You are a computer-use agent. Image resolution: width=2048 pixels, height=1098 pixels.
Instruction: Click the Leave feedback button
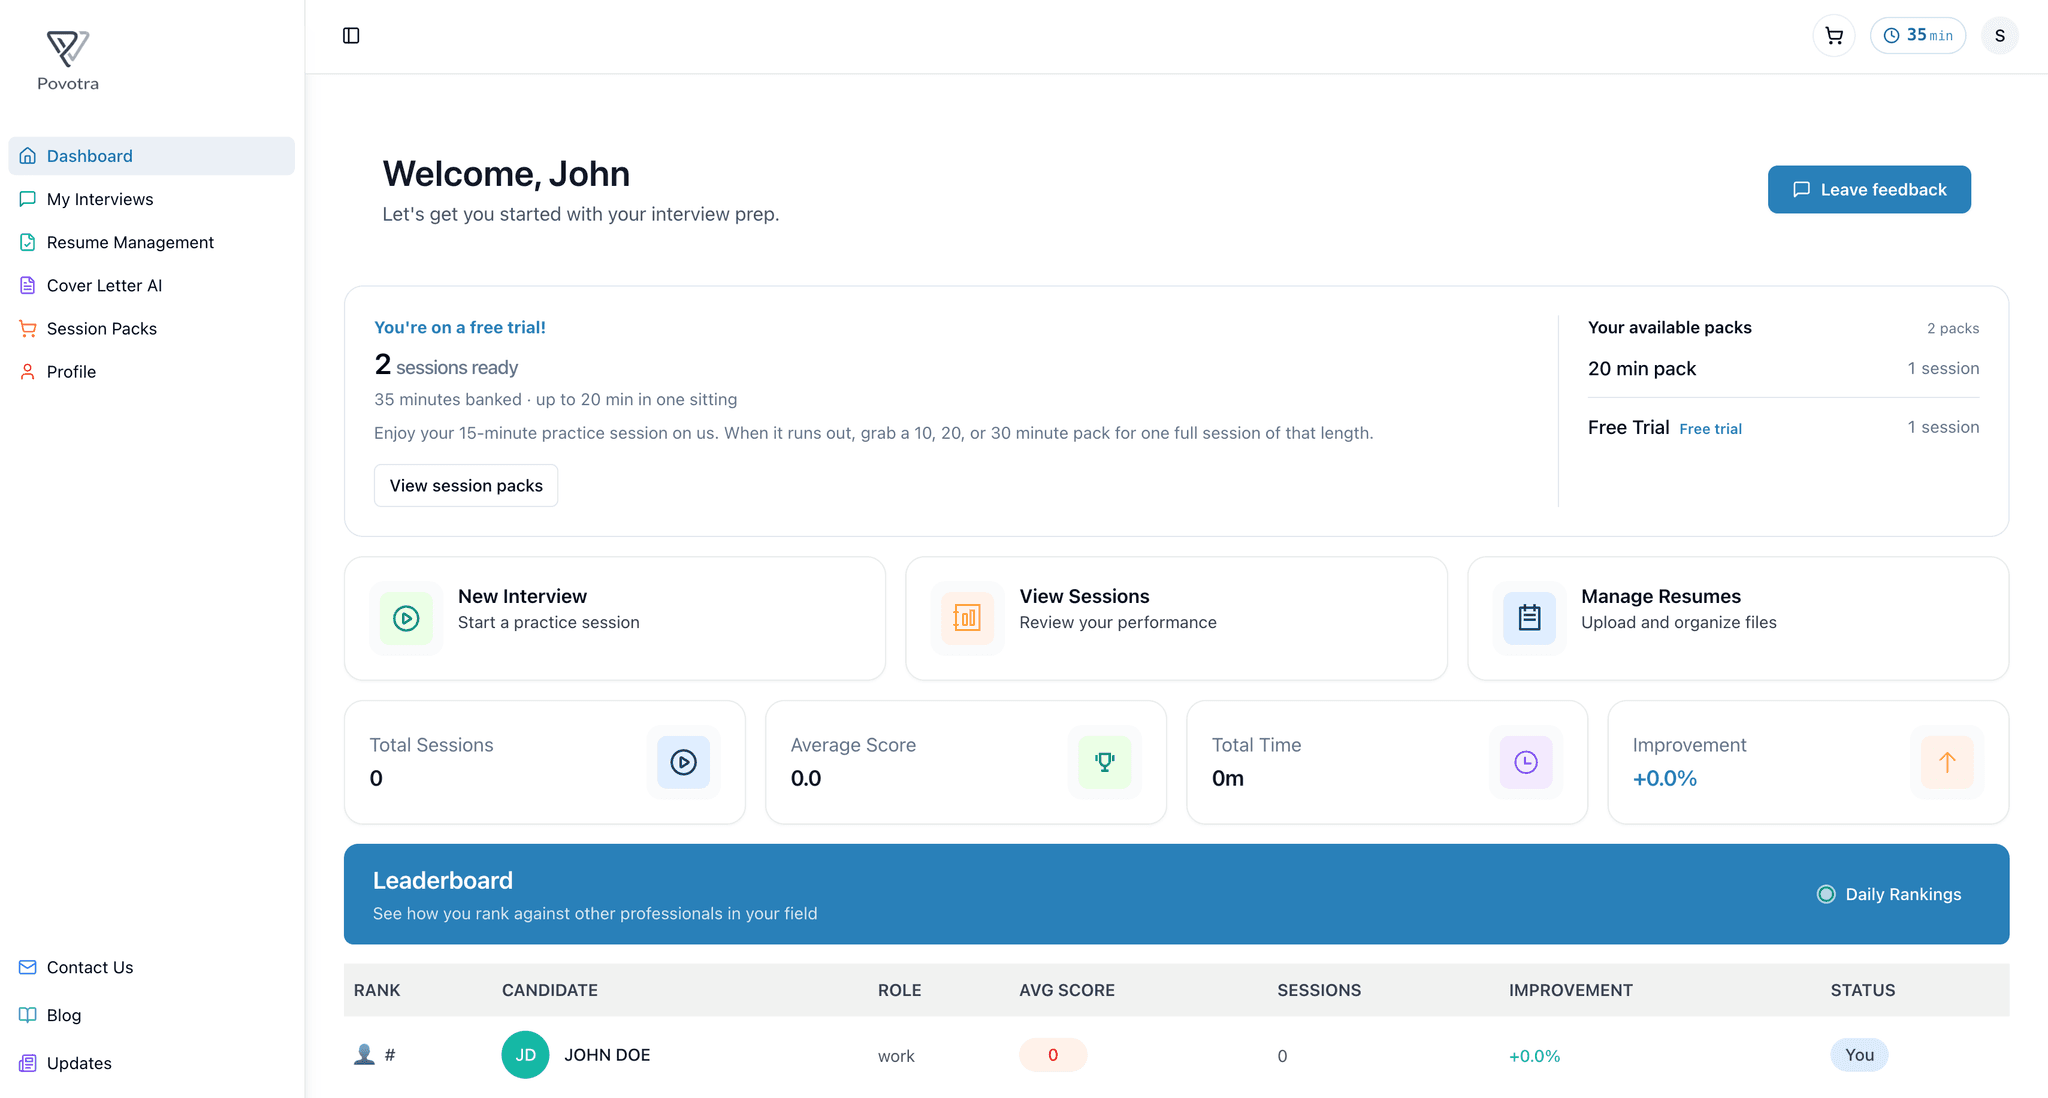pyautogui.click(x=1869, y=189)
